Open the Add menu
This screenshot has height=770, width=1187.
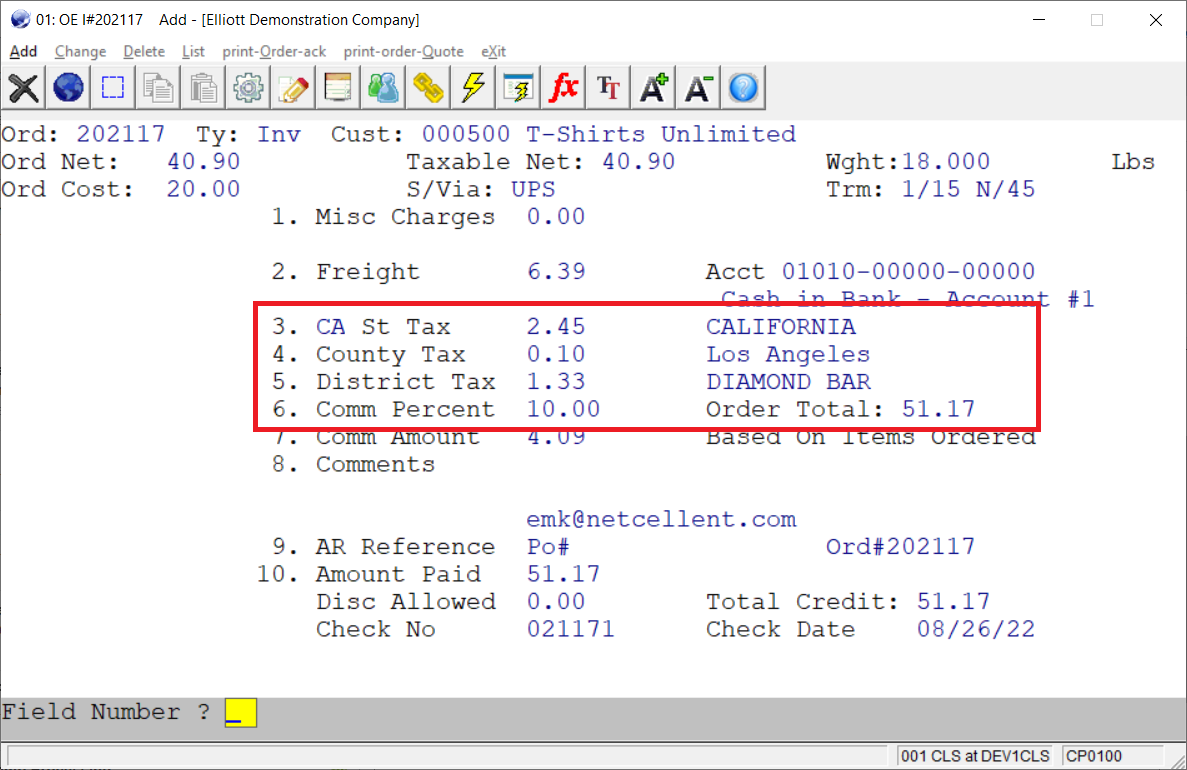[x=23, y=51]
